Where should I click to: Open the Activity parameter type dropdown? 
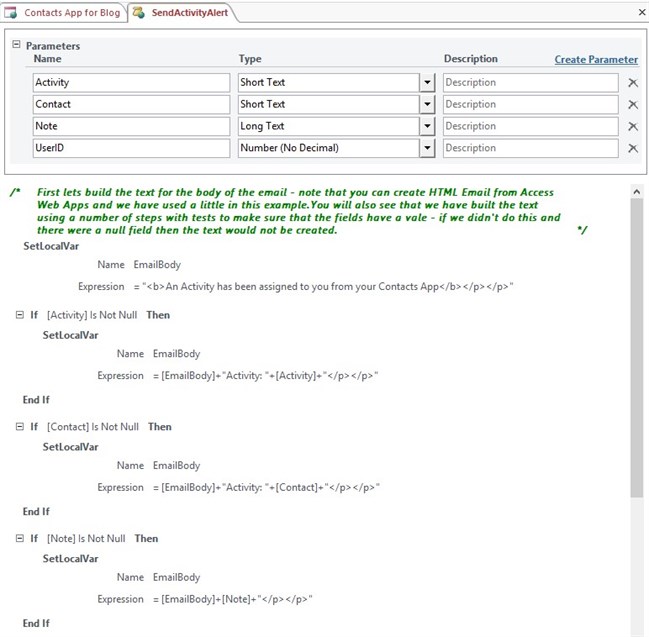[x=427, y=82]
